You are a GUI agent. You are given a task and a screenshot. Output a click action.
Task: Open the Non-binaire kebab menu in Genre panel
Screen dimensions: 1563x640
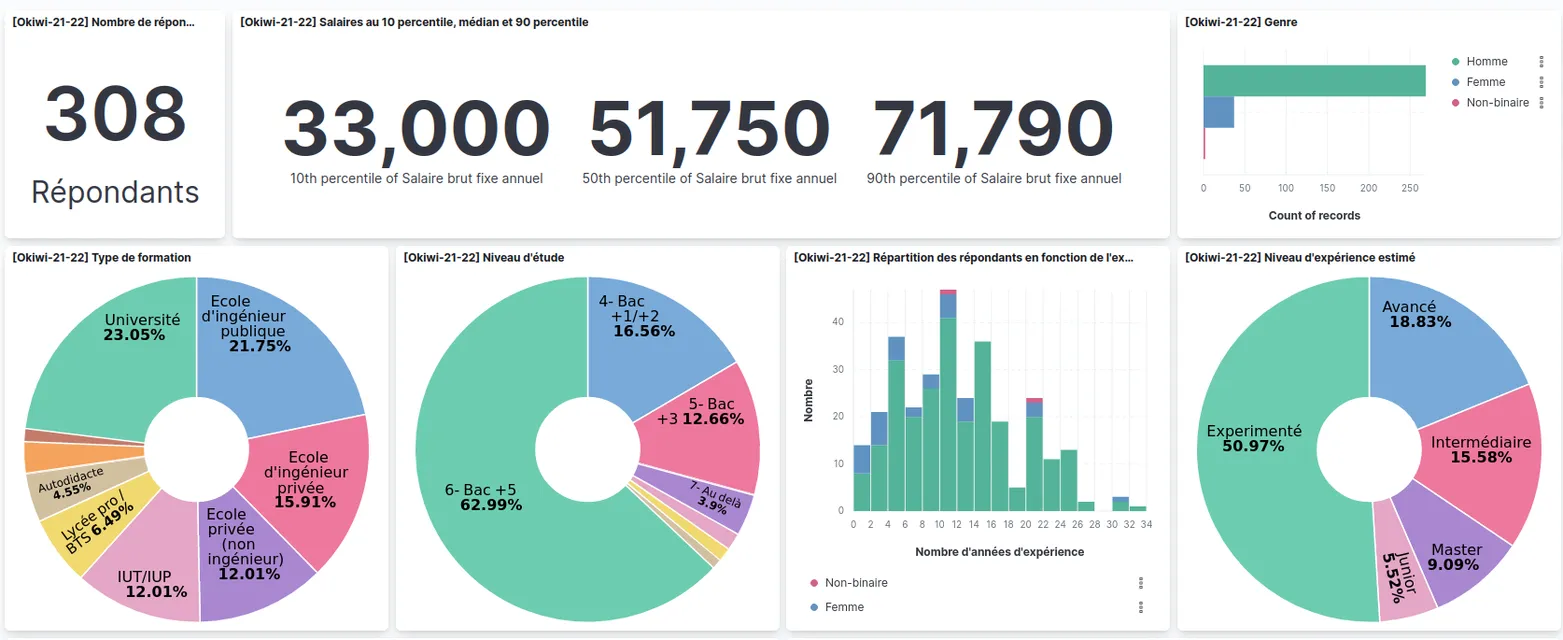point(1541,102)
